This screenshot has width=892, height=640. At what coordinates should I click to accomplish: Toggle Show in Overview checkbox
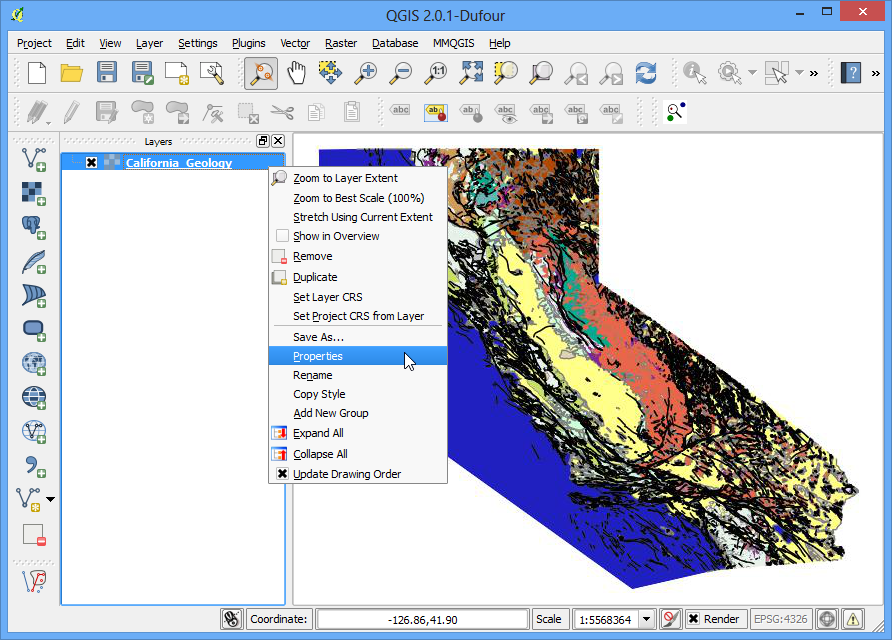[x=282, y=236]
